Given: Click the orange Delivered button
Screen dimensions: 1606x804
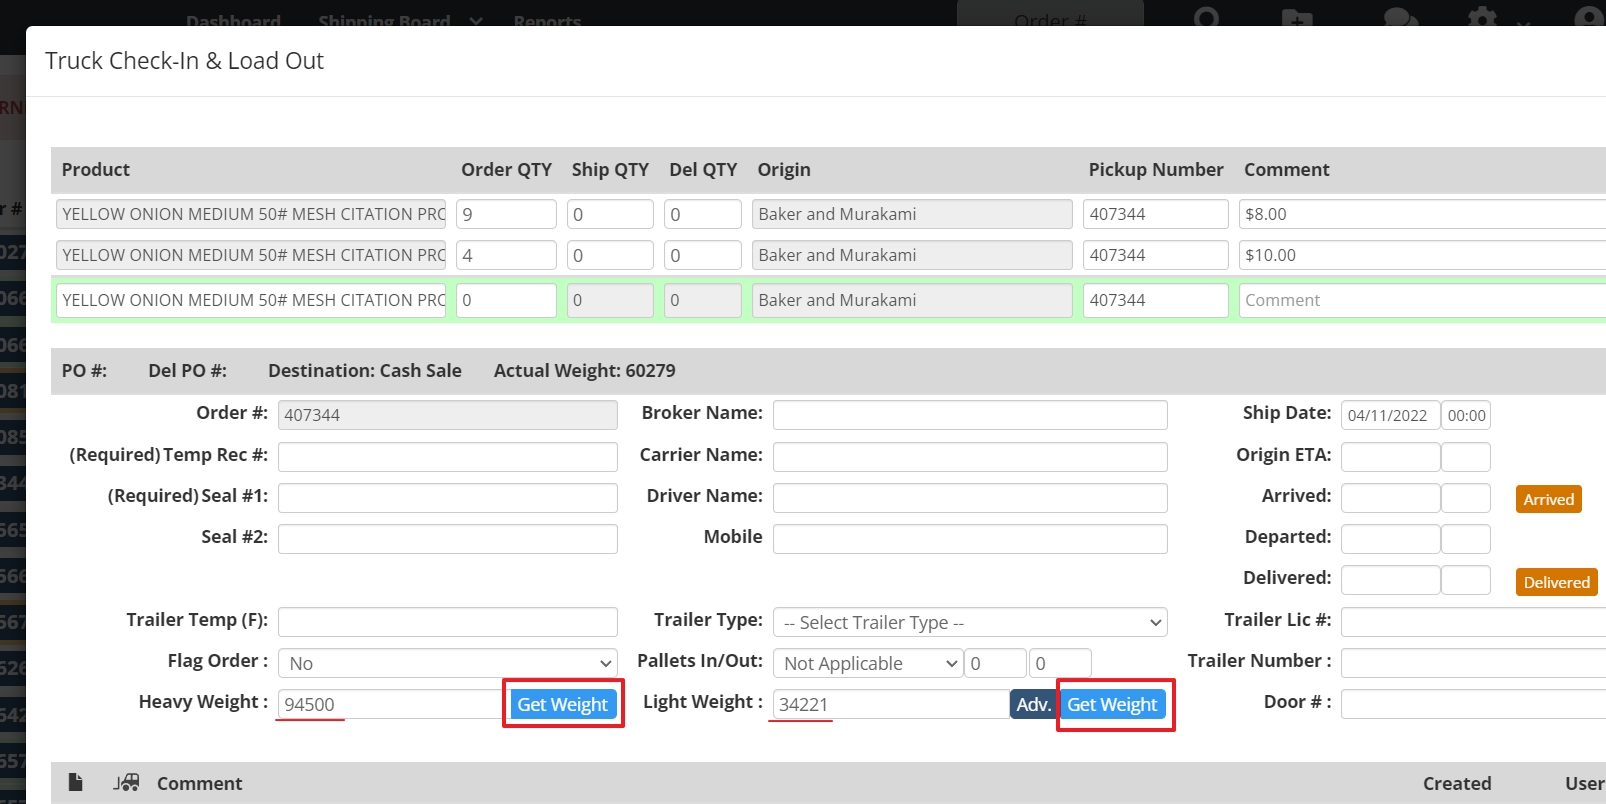Looking at the screenshot, I should (x=1556, y=582).
